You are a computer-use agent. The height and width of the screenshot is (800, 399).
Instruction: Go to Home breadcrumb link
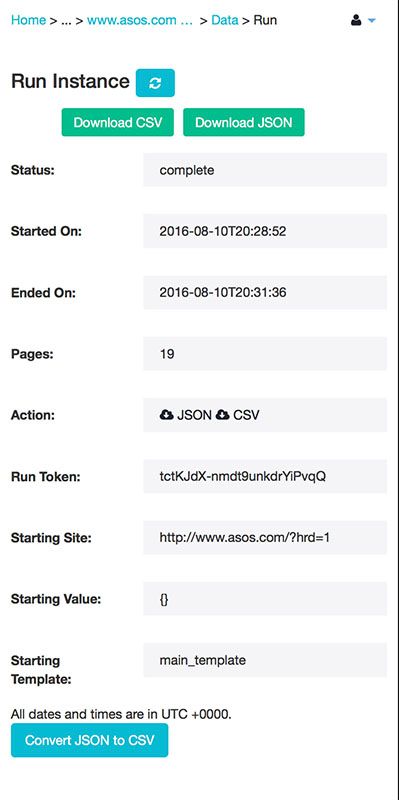coord(28,20)
